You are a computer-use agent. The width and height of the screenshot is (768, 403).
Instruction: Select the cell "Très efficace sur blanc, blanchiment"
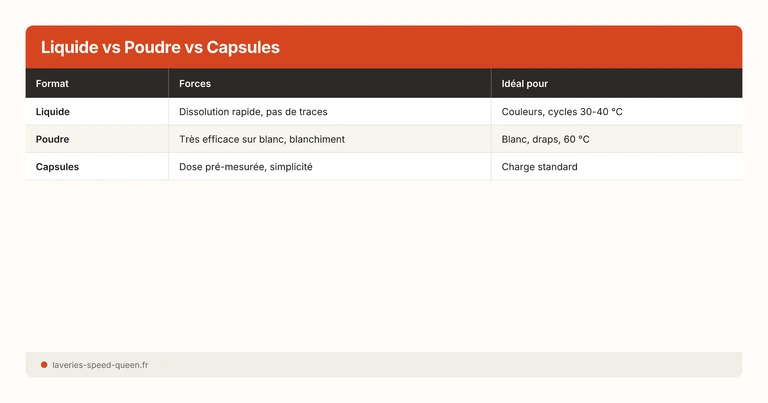(262, 139)
